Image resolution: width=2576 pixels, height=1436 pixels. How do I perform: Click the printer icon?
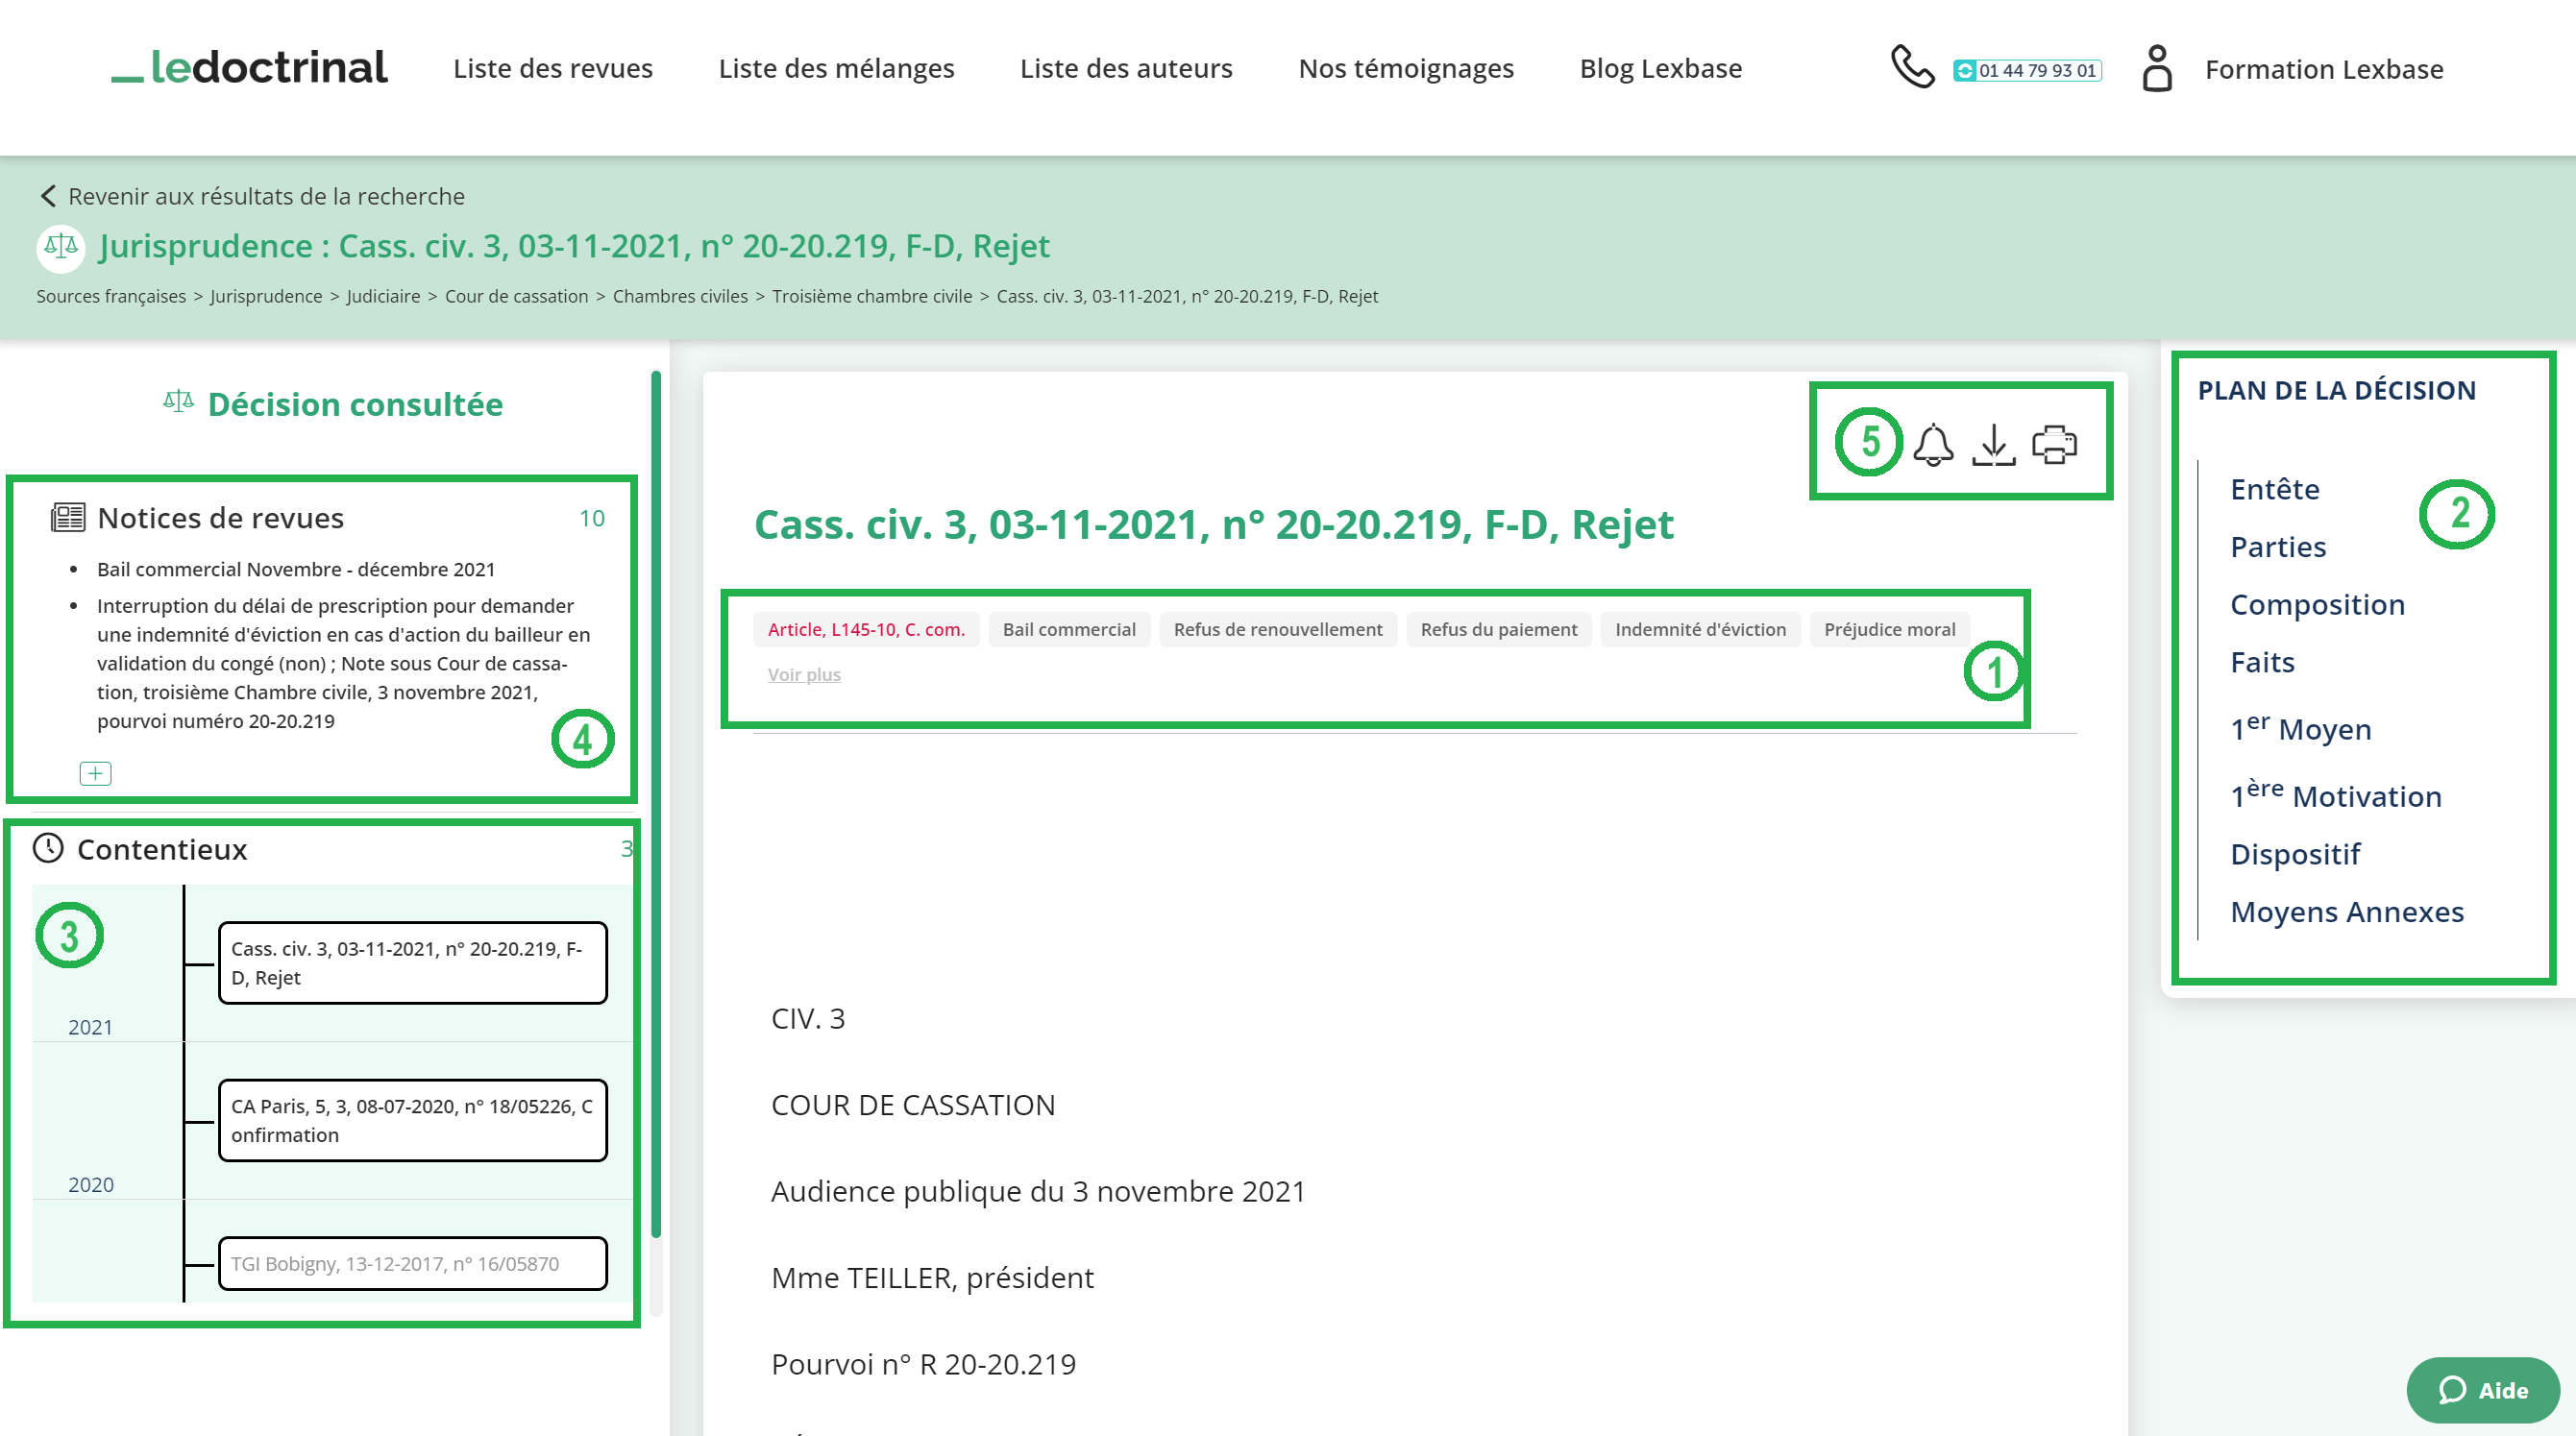2054,444
